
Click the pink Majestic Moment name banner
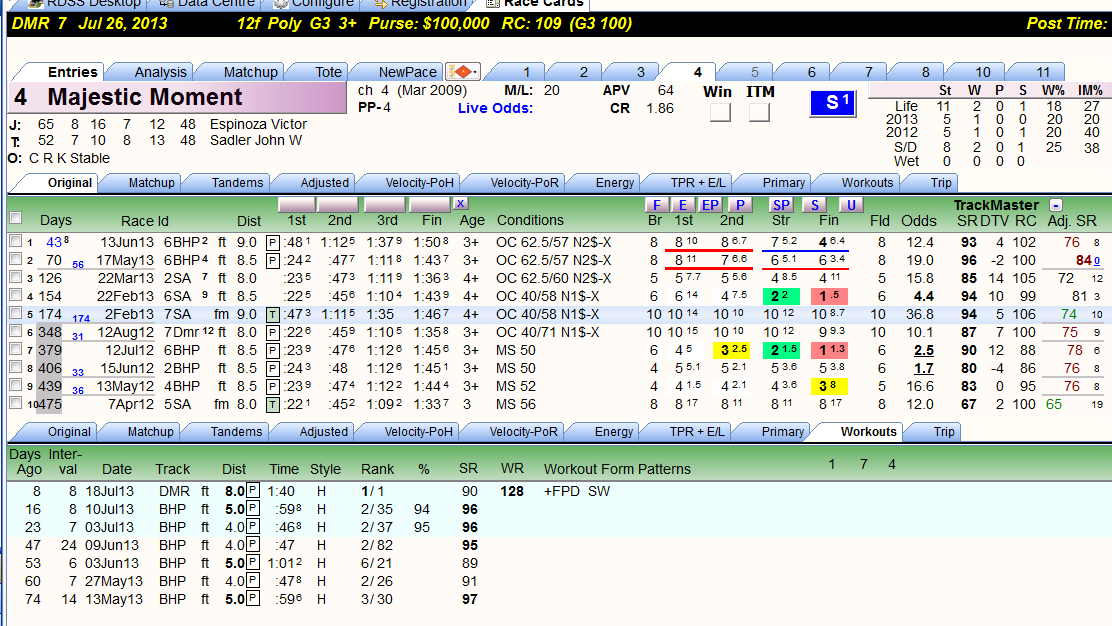pos(177,97)
